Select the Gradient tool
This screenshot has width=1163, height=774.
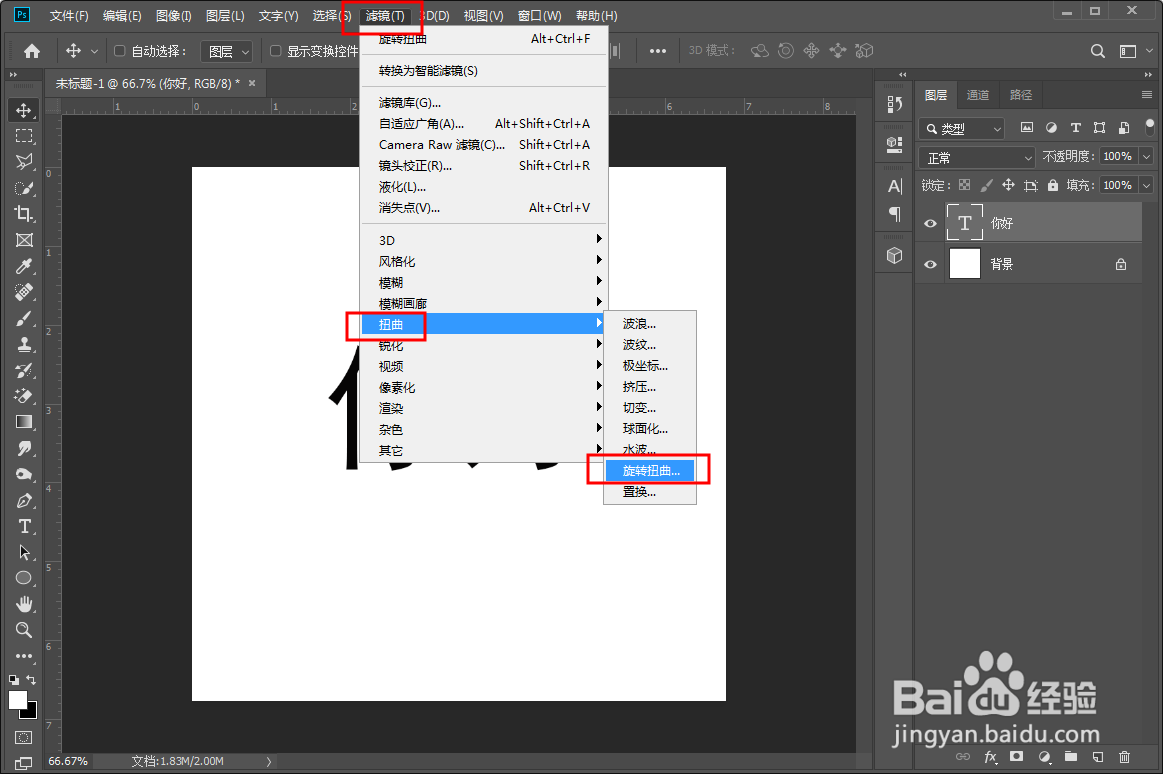pyautogui.click(x=24, y=422)
